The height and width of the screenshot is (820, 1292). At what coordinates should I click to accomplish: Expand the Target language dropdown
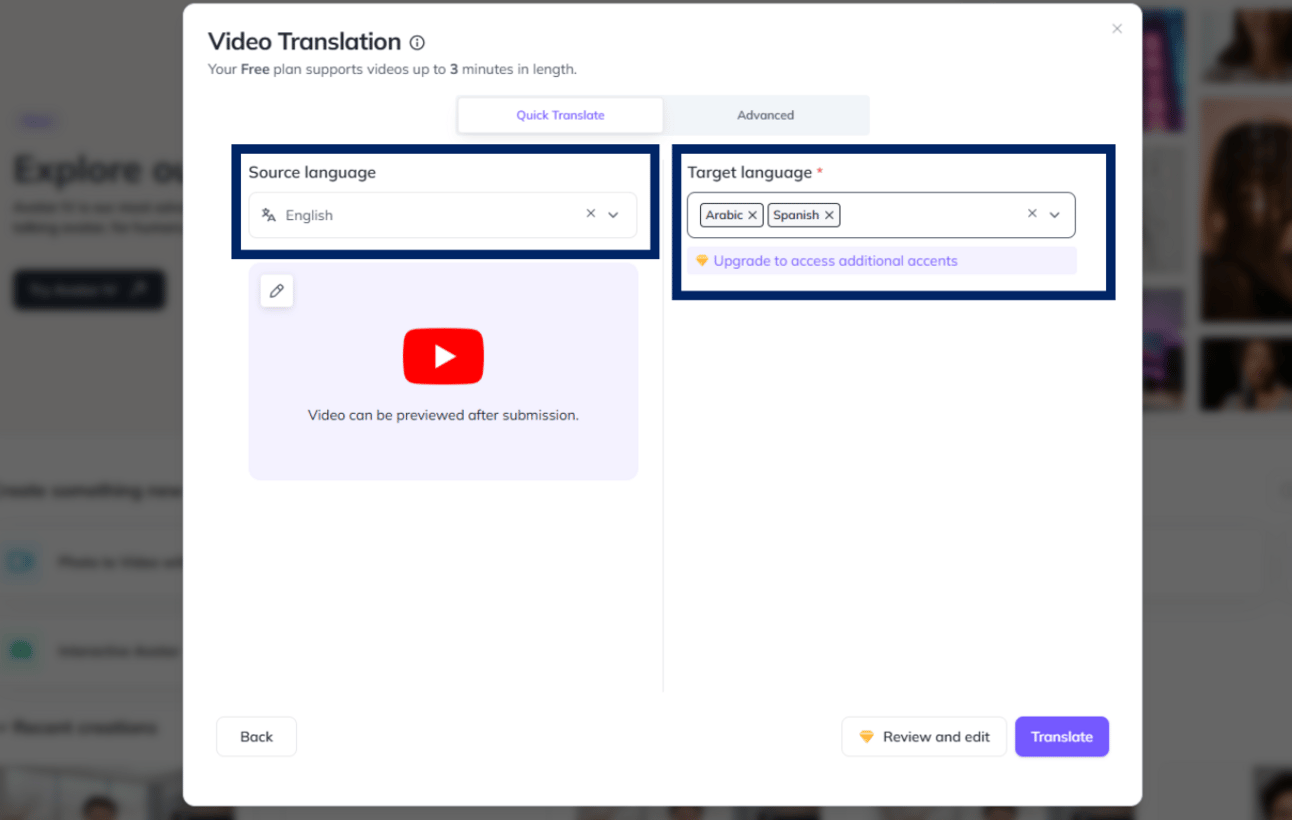tap(1054, 215)
